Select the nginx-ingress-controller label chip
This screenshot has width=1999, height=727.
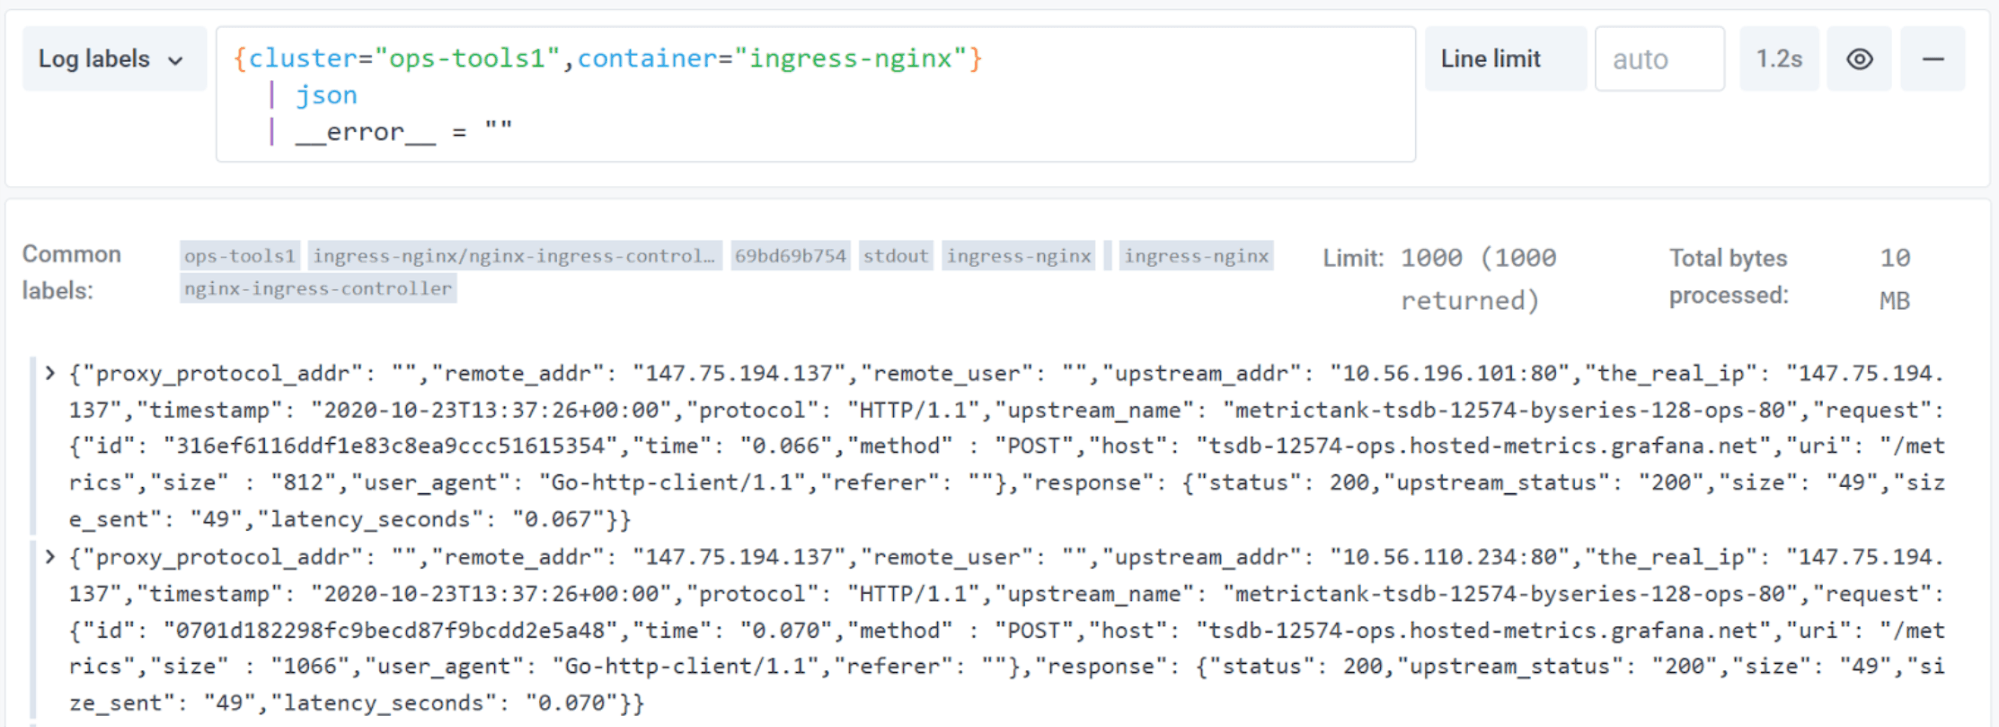318,289
